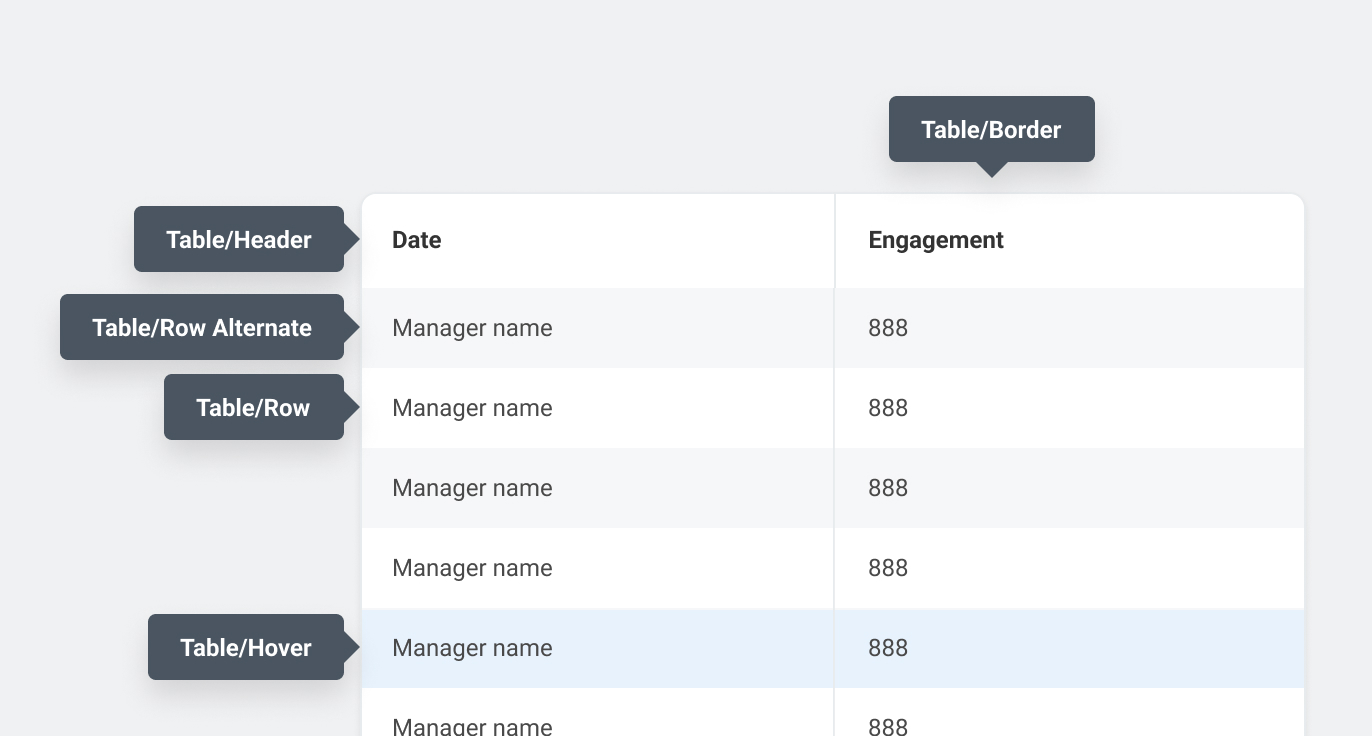Click the 888 value in third row

tap(888, 488)
